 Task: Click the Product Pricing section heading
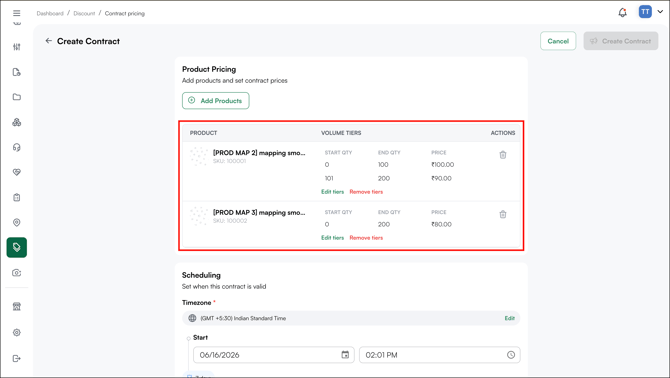(x=209, y=69)
